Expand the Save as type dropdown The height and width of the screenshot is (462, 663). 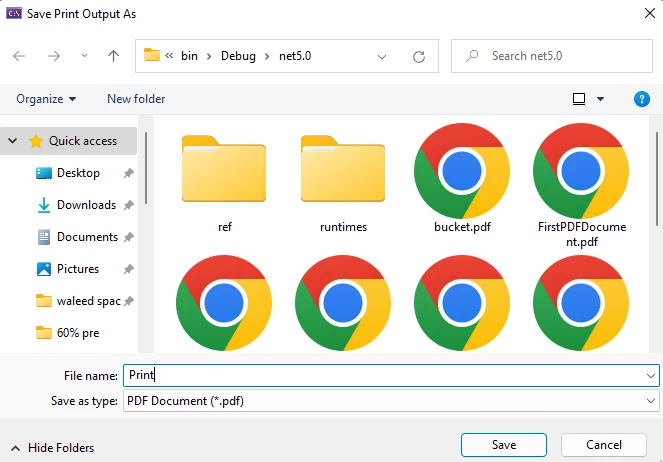click(651, 401)
